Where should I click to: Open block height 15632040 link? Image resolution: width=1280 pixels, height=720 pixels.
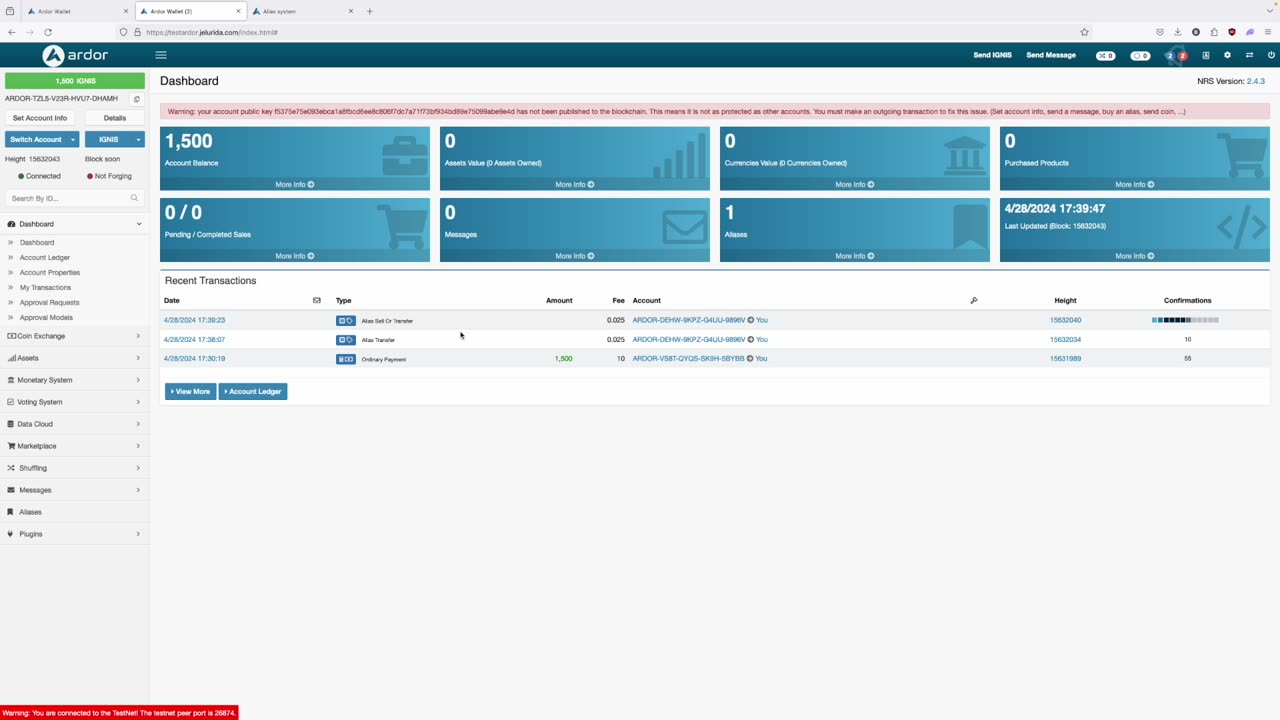click(x=1065, y=320)
